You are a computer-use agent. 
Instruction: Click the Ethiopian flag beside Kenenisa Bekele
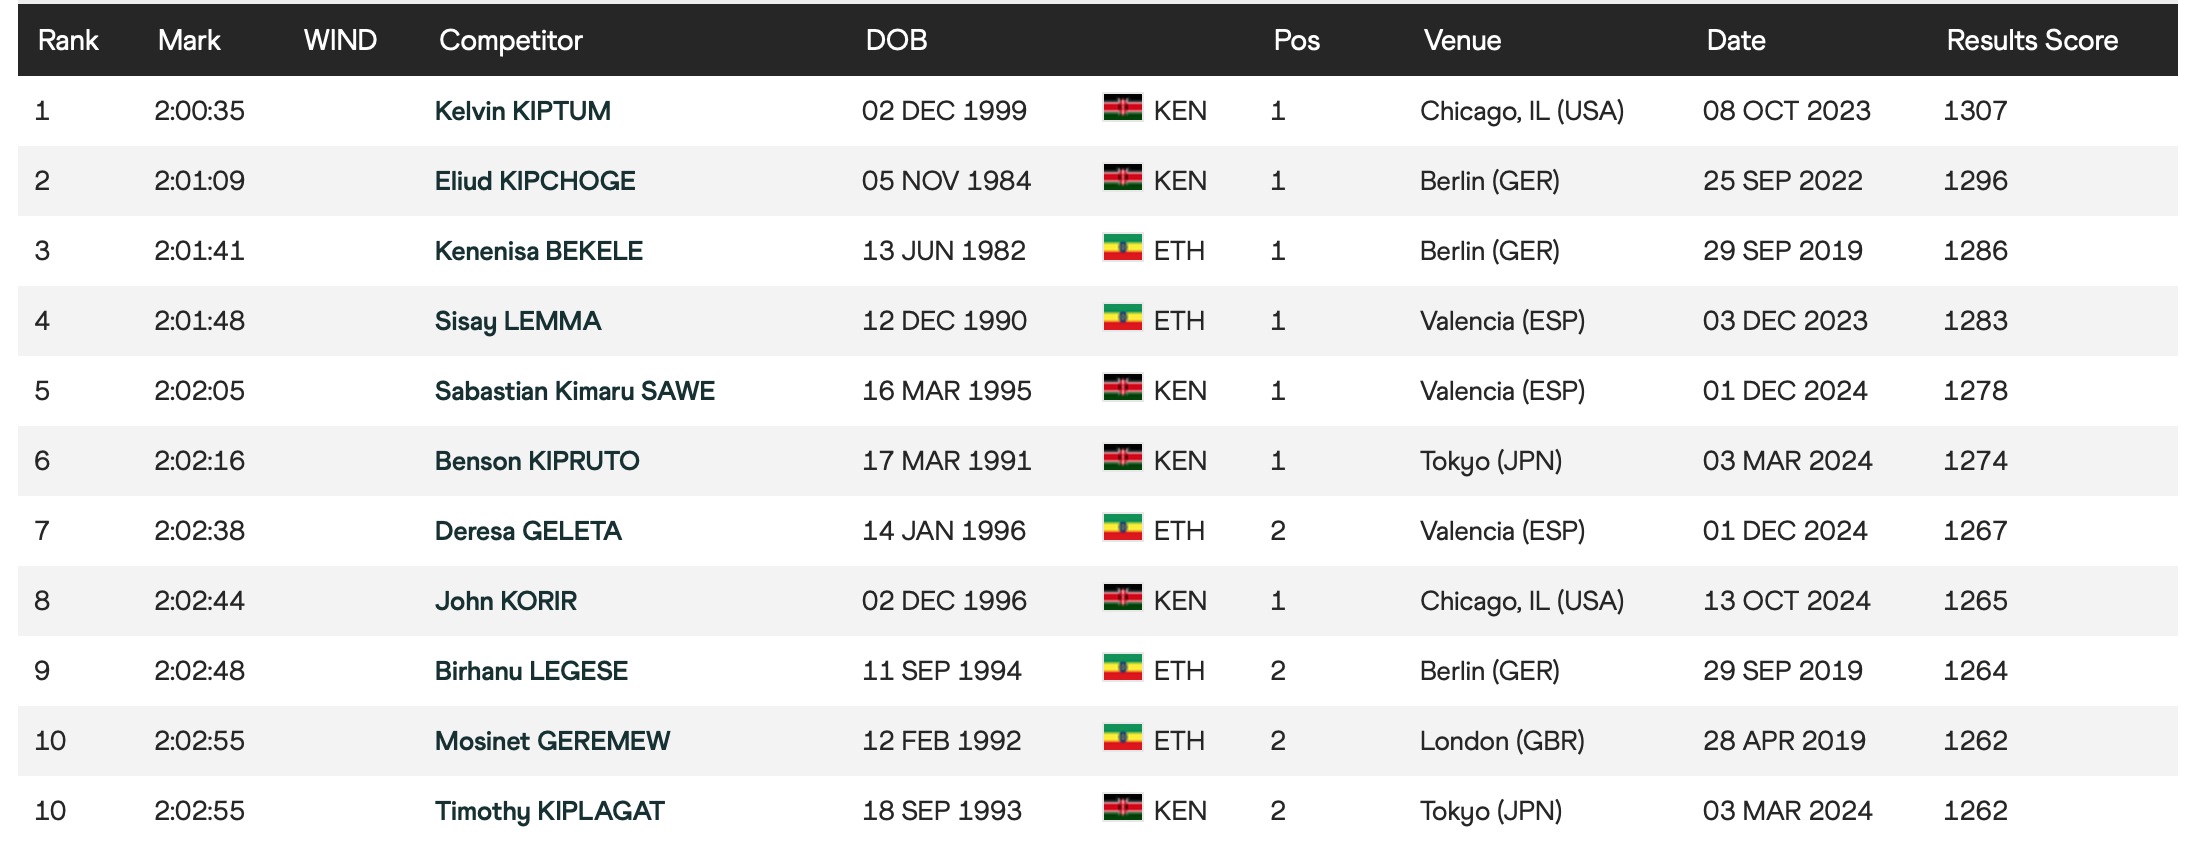[1122, 248]
